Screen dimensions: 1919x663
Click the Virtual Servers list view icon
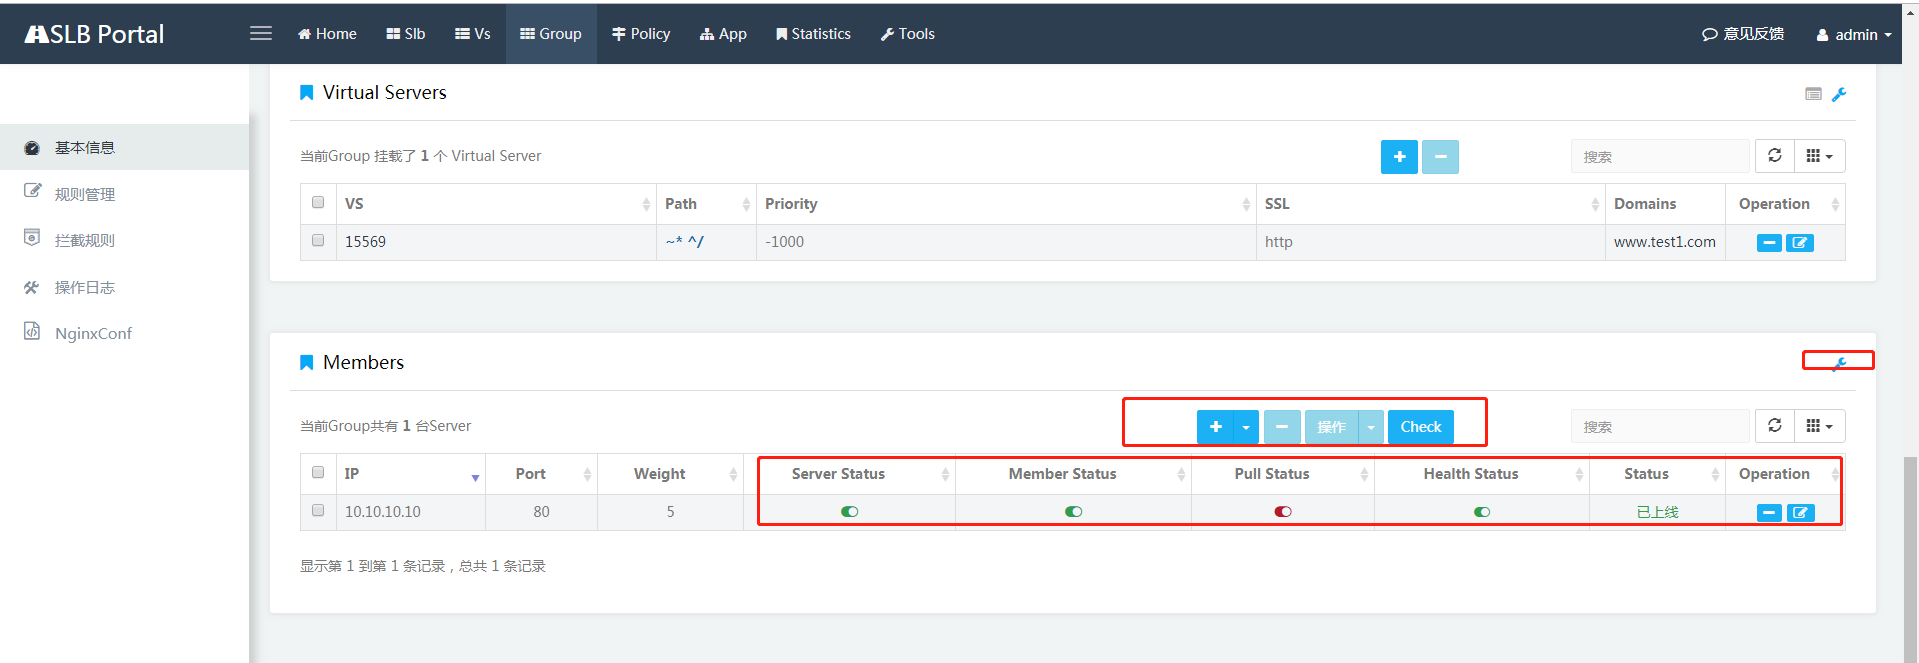1813,94
